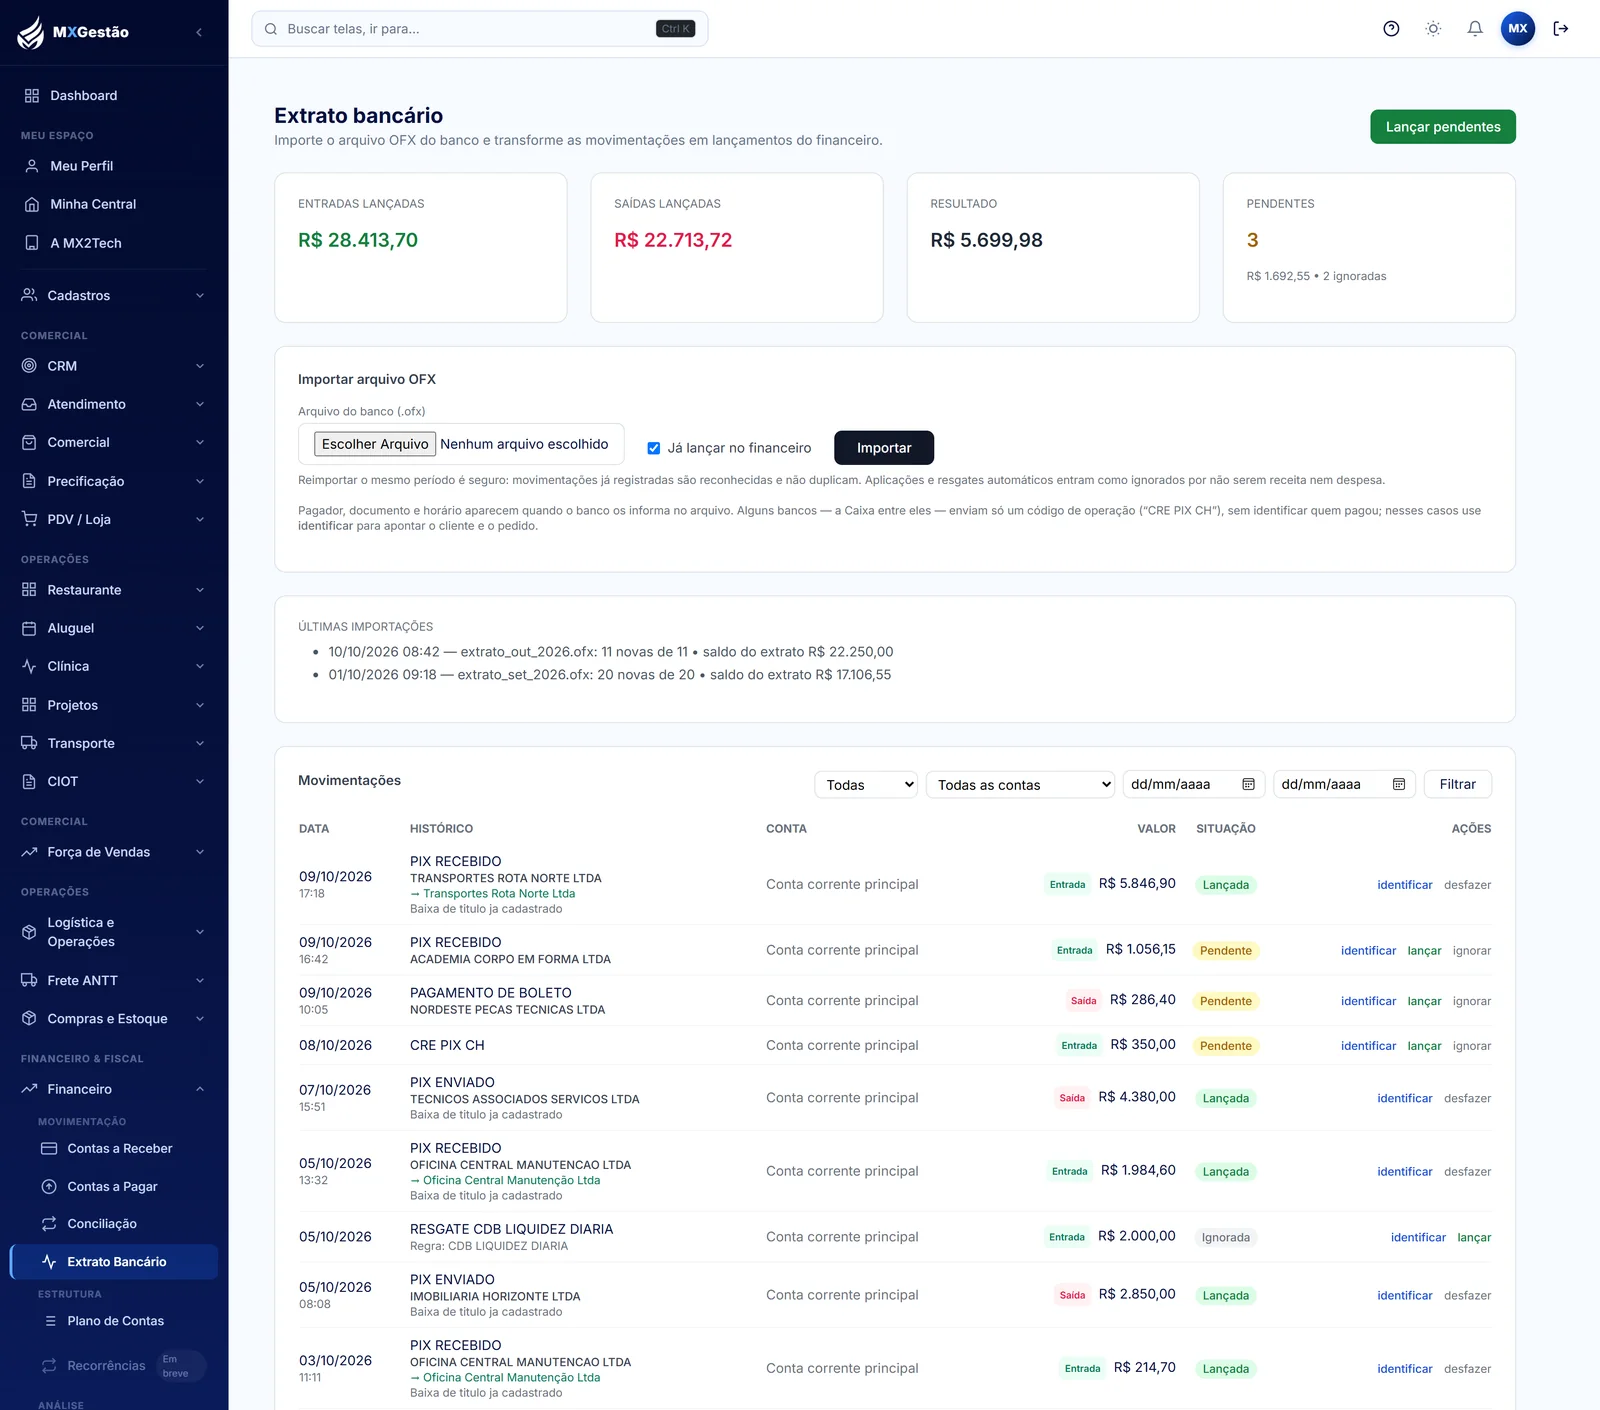Open Extrato Bancário menu item
The width and height of the screenshot is (1600, 1410).
tap(114, 1262)
